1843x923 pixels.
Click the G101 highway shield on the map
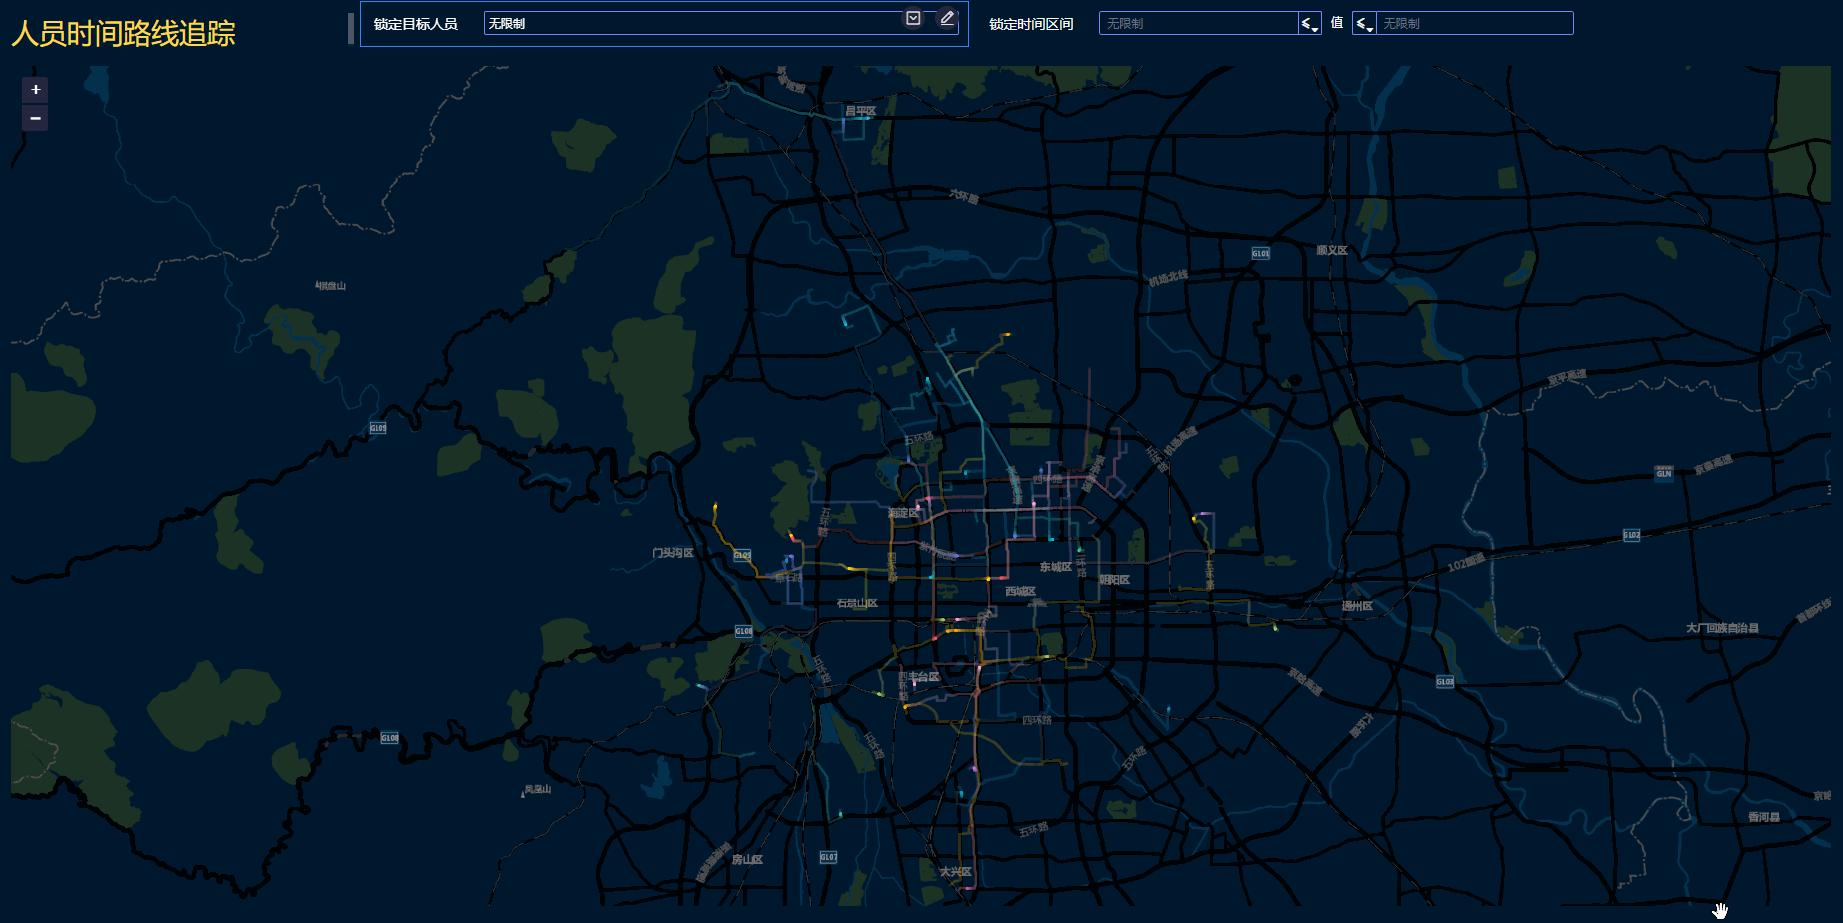(1260, 254)
